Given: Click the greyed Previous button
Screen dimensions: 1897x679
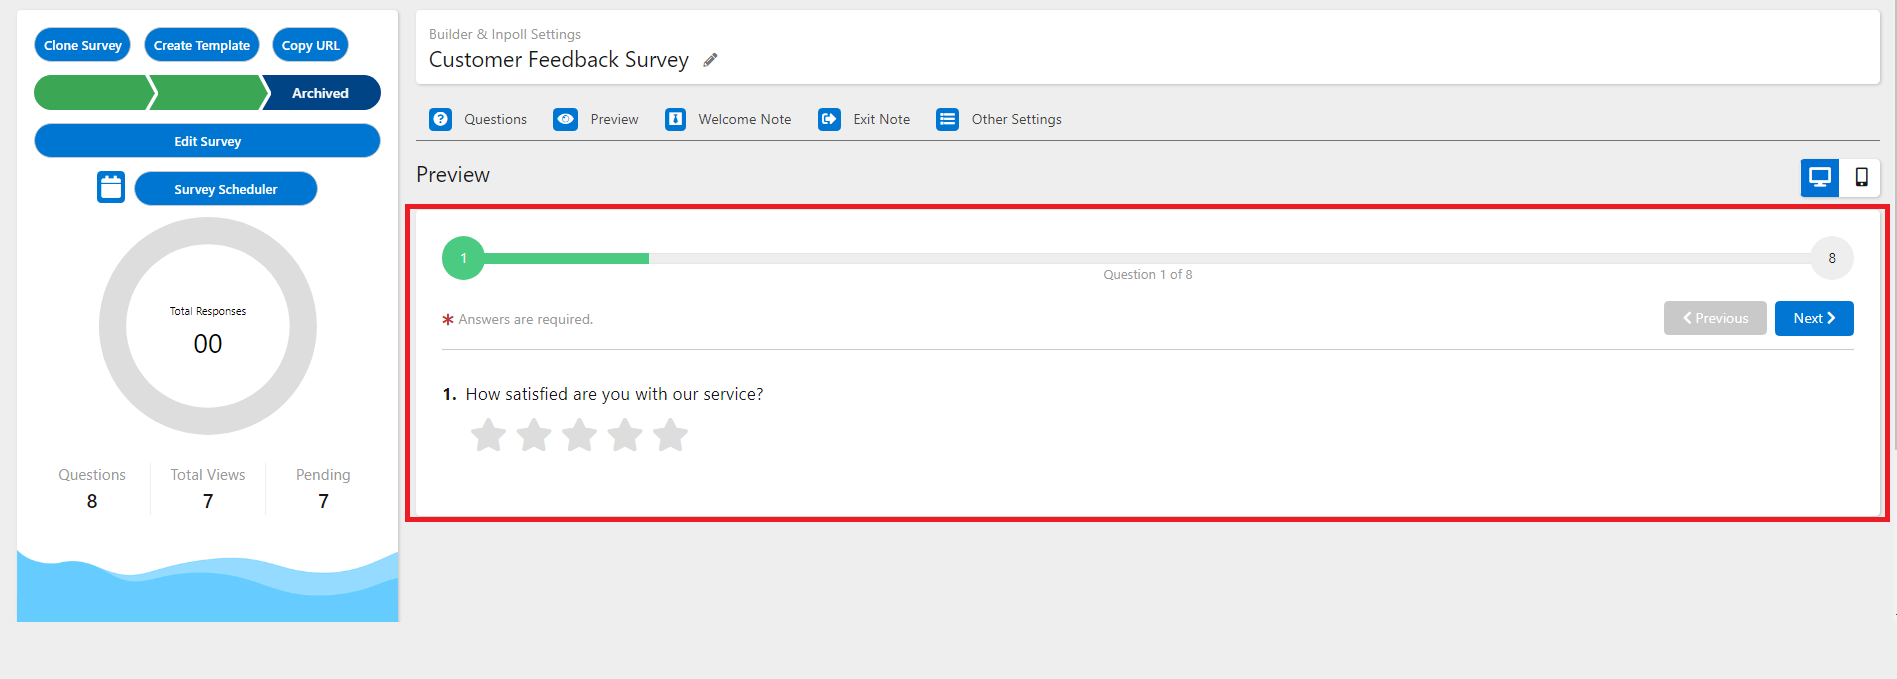Looking at the screenshot, I should (x=1715, y=318).
